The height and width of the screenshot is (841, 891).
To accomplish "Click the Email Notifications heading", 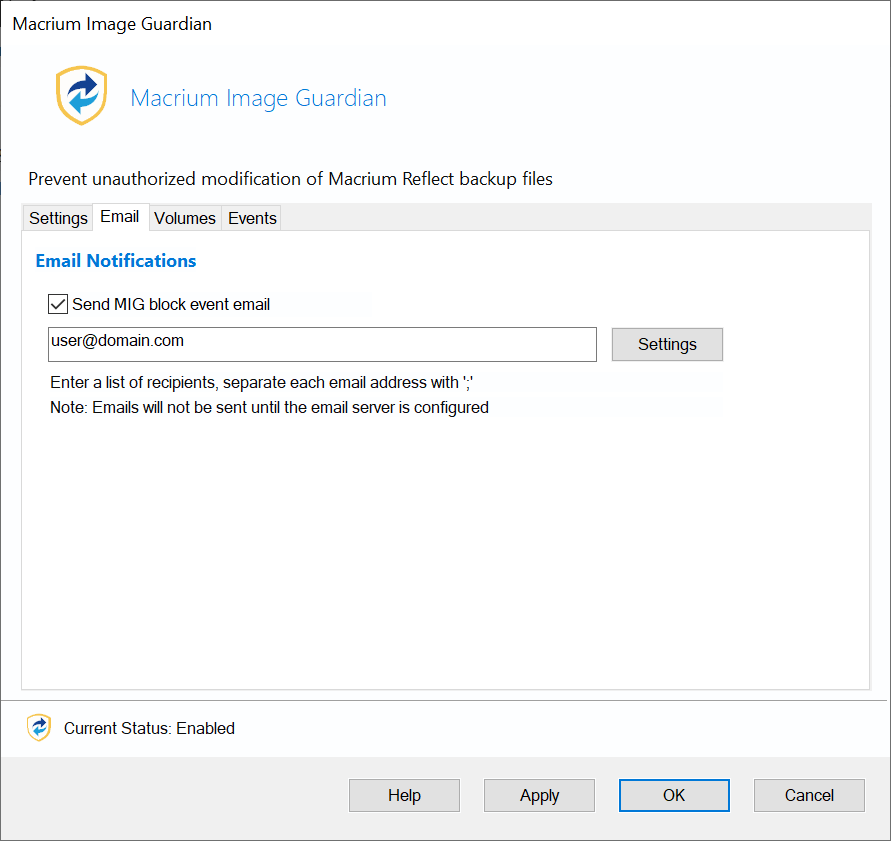I will pos(115,261).
